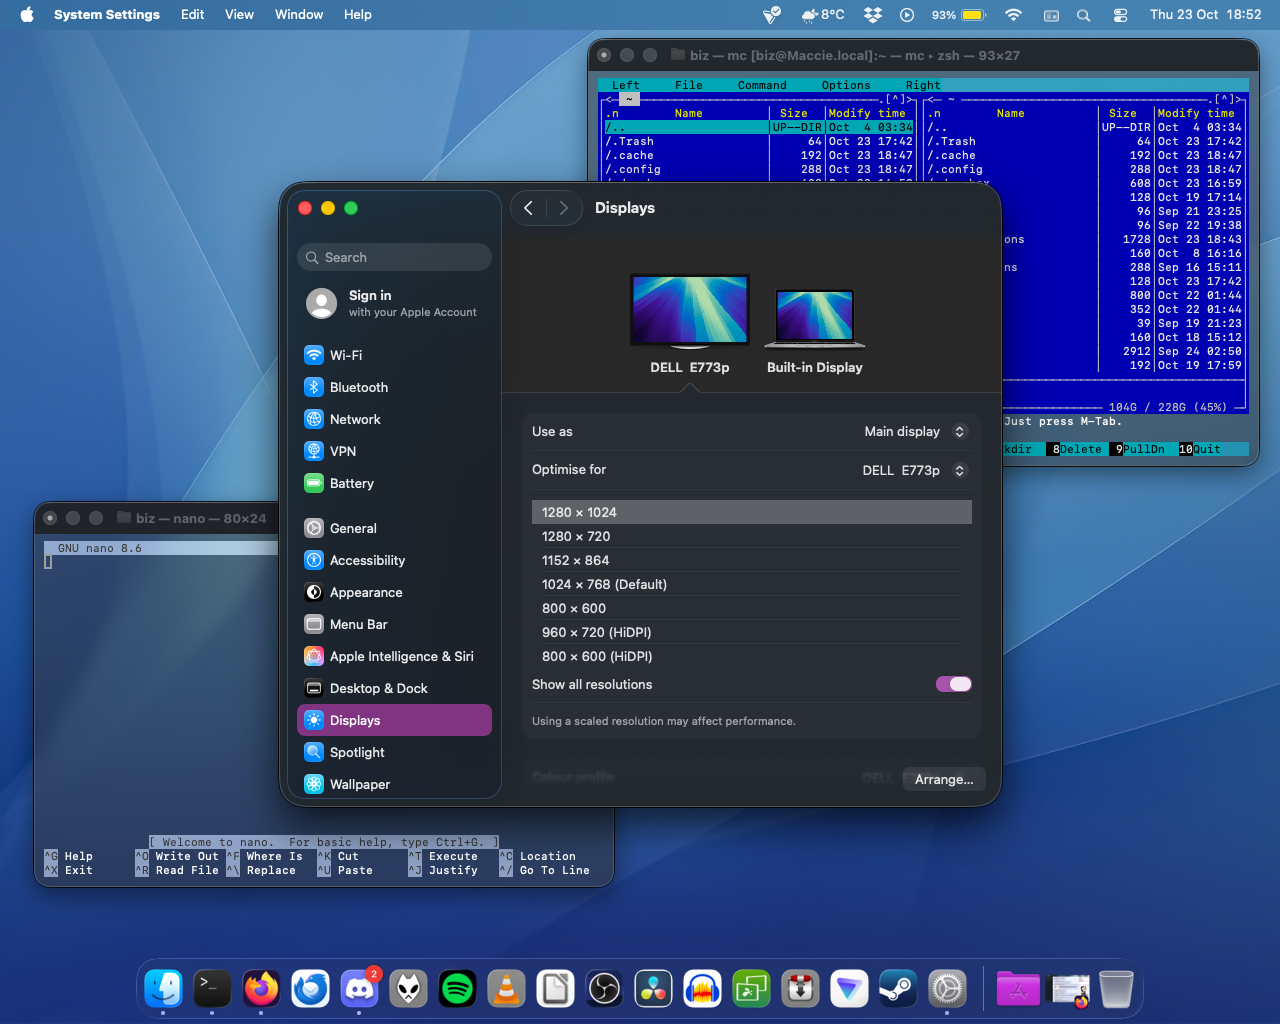Click the Arrange... button
Image resolution: width=1280 pixels, height=1024 pixels.
(x=943, y=779)
